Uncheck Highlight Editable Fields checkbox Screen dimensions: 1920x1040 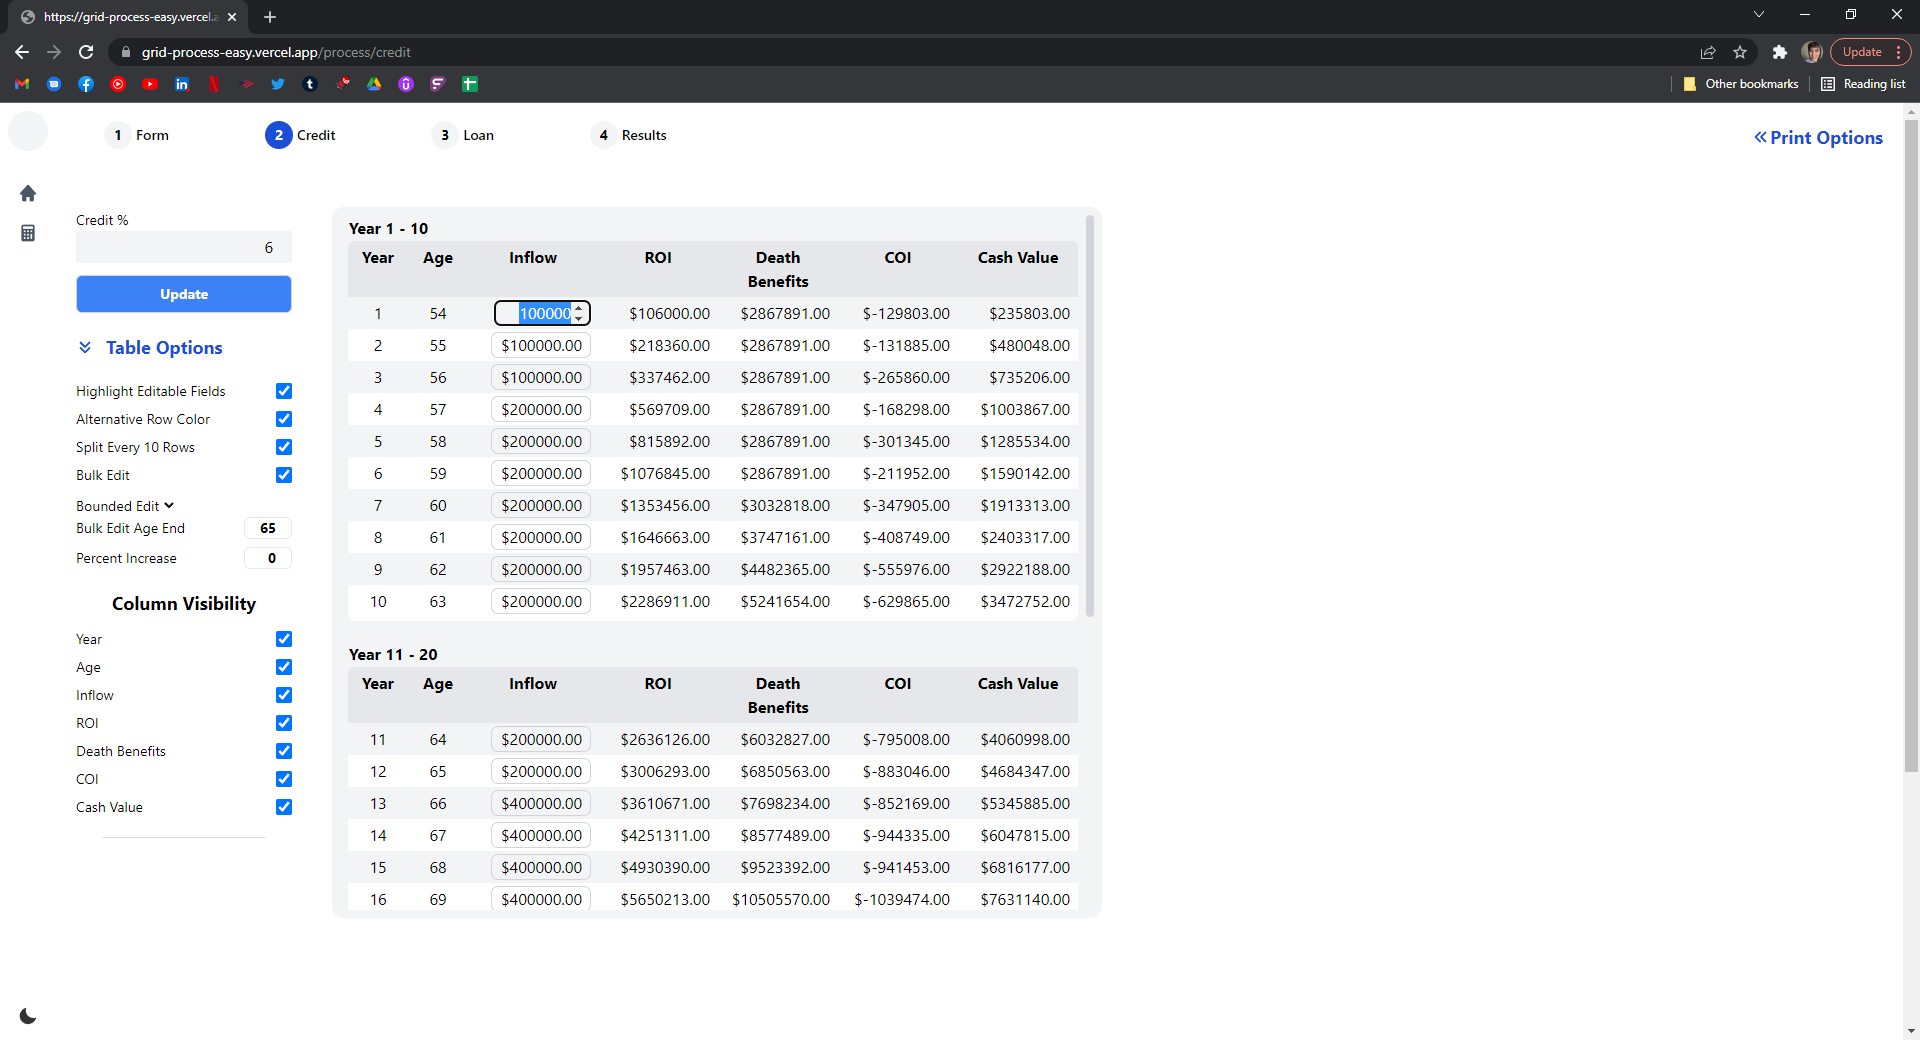click(284, 391)
